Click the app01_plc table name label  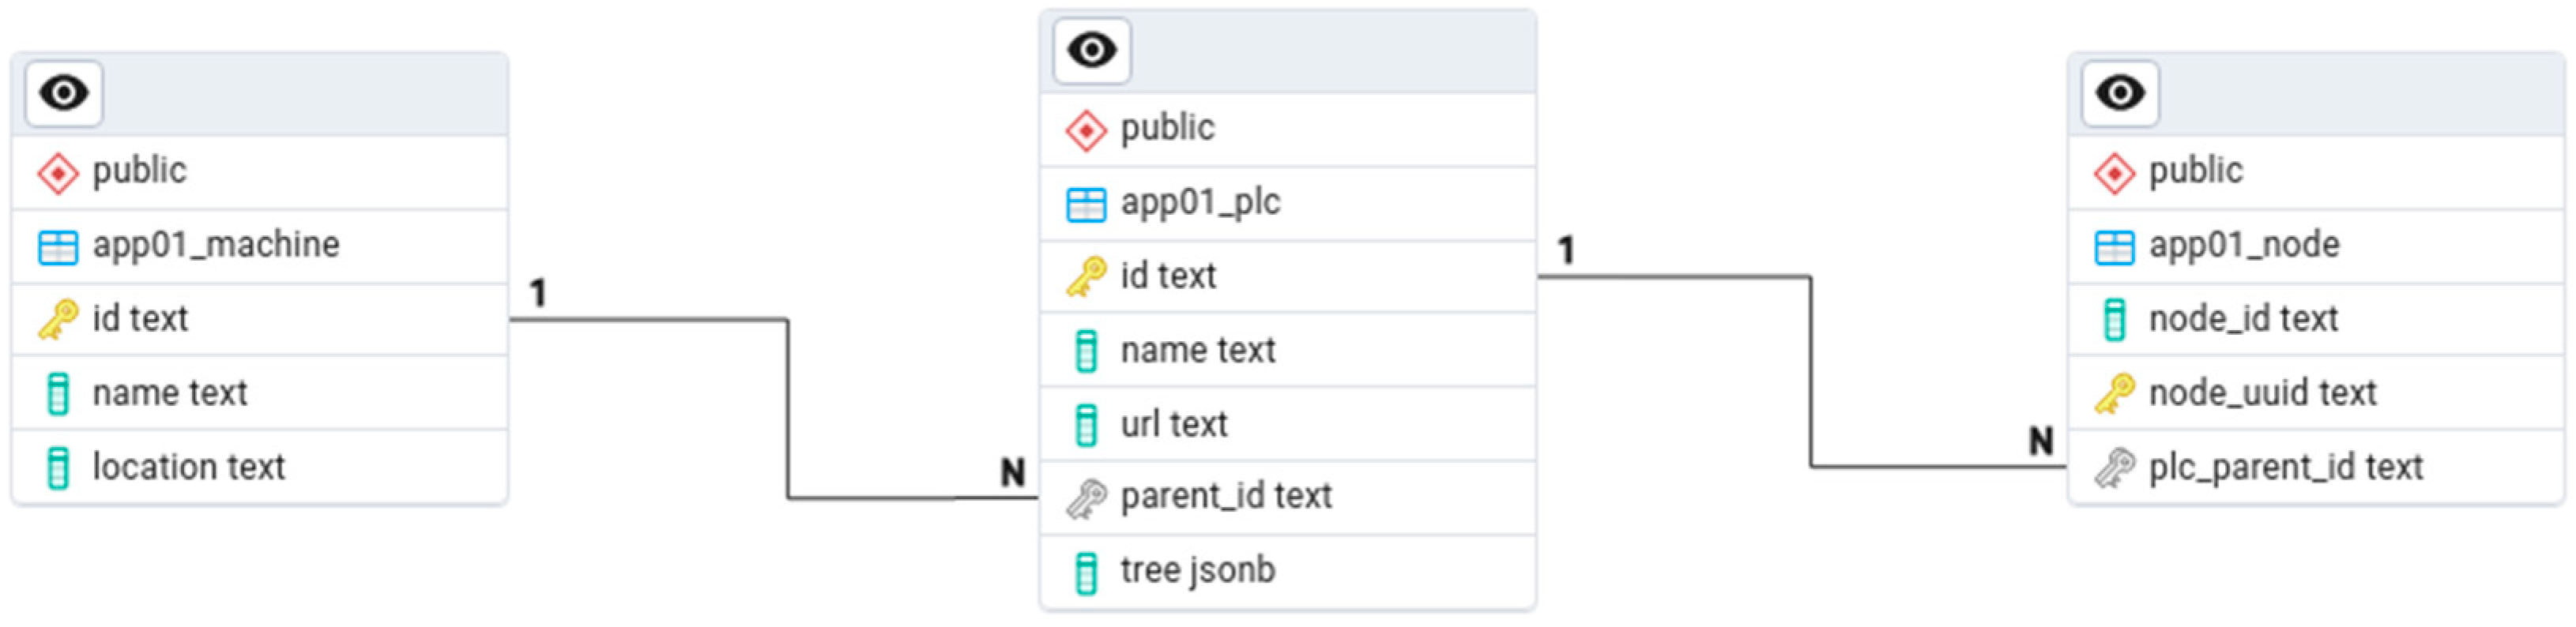click(1199, 202)
